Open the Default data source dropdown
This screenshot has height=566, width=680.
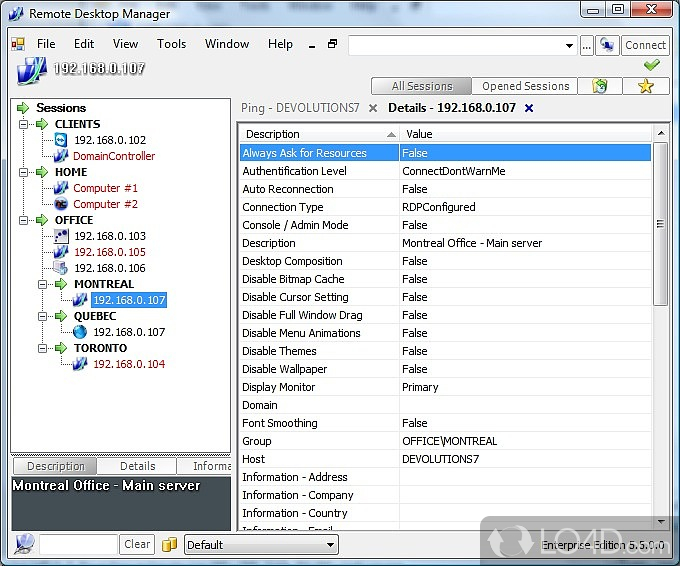click(330, 545)
